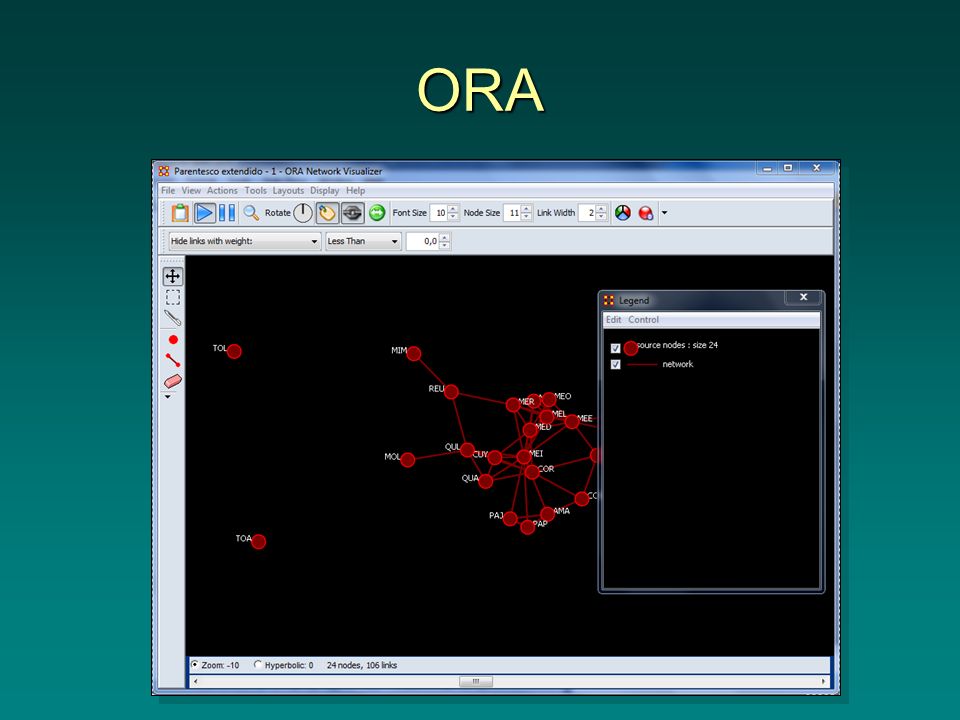This screenshot has height=720, width=960.
Task: Open the magnifying glass zoom tool
Action: point(251,212)
